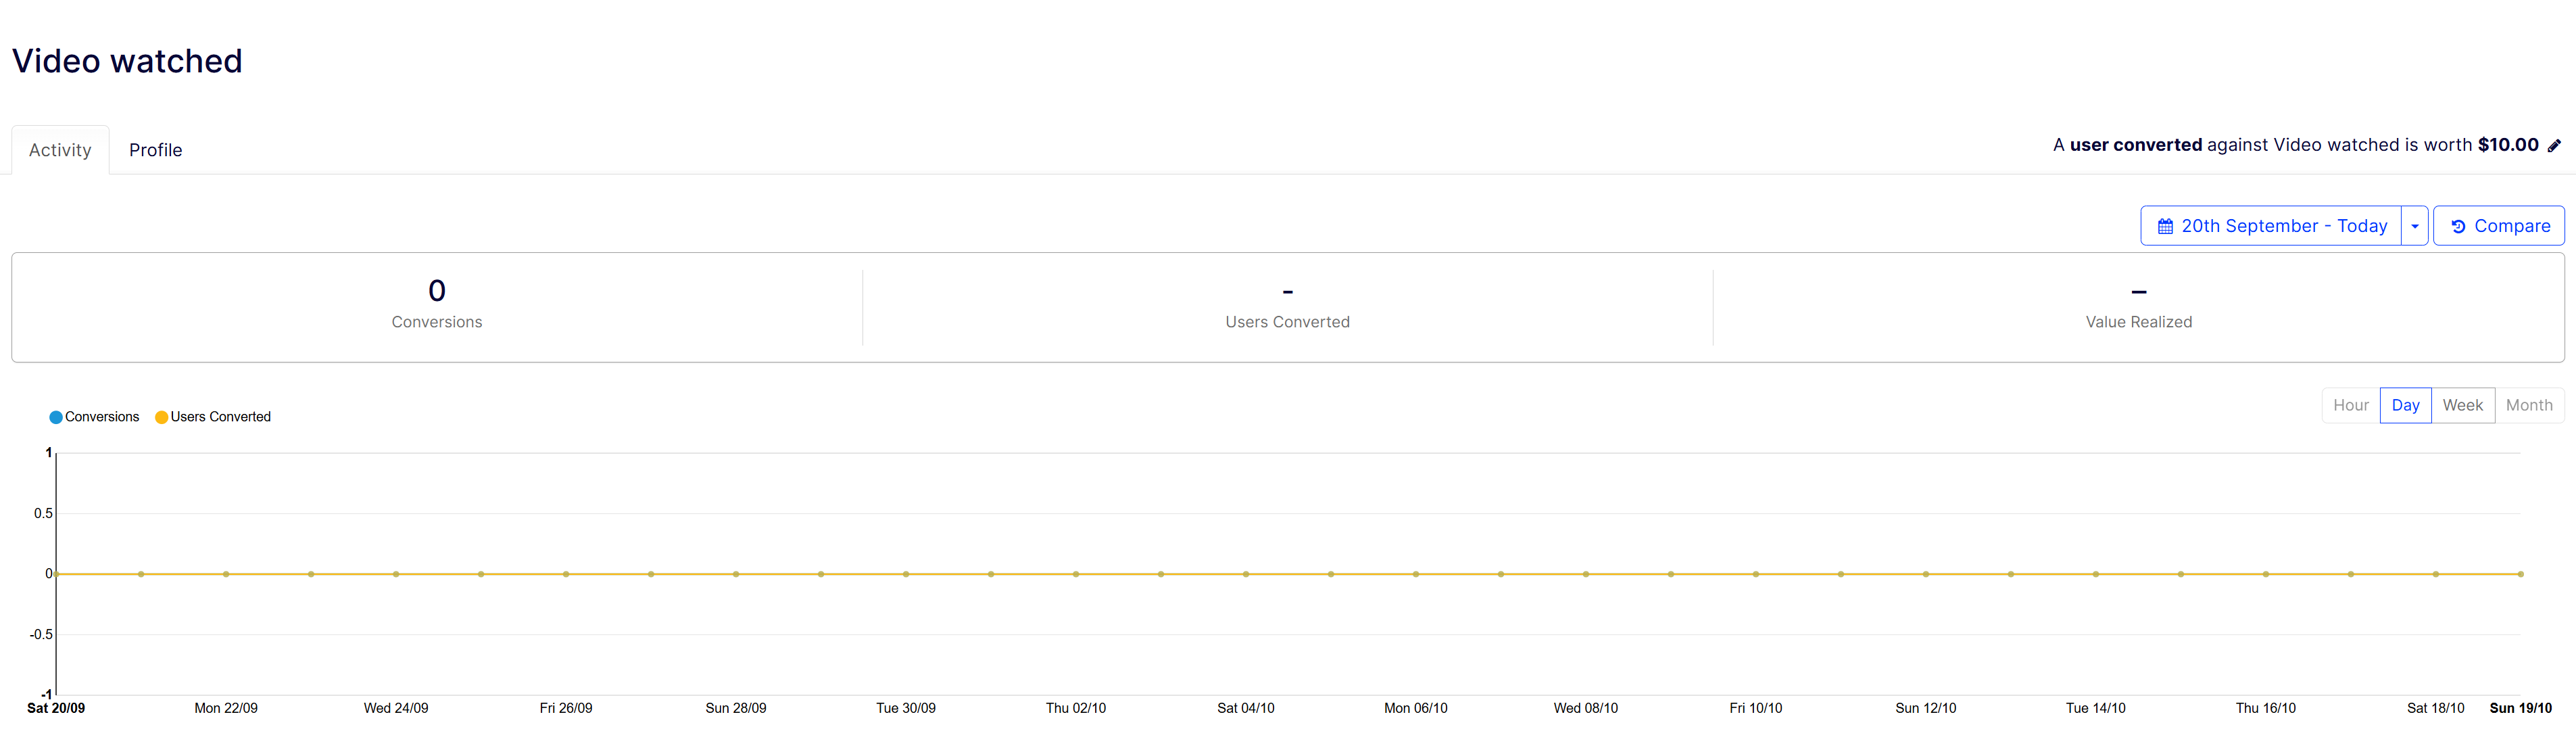The image size is (2576, 746).
Task: Click the pencil edit icon beside $10.00
Action: point(2554,146)
